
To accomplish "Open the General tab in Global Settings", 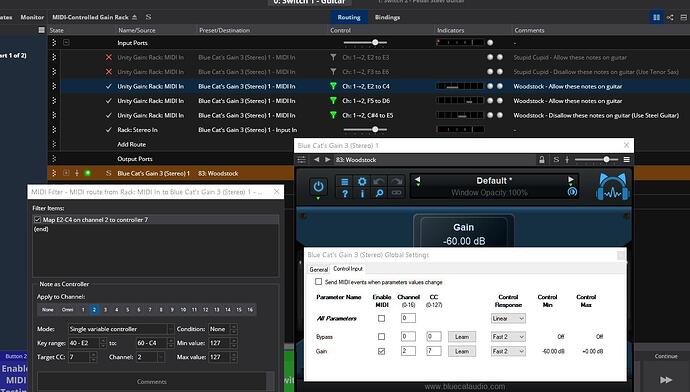I will pos(319,269).
